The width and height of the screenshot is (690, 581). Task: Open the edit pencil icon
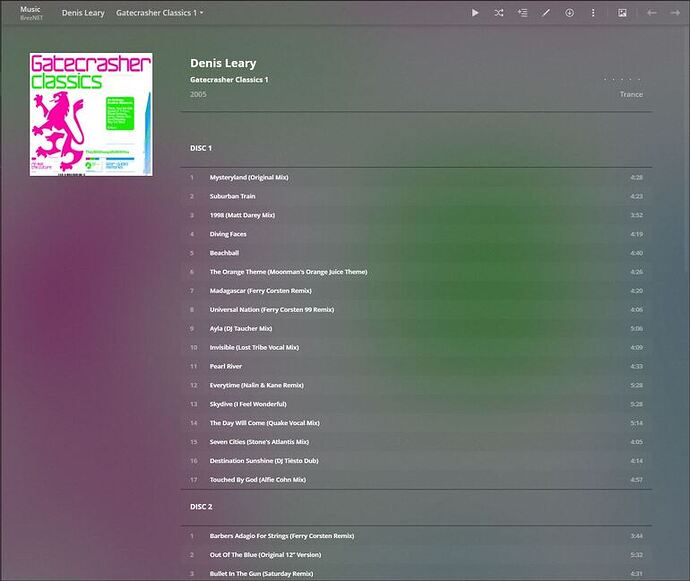pyautogui.click(x=546, y=13)
